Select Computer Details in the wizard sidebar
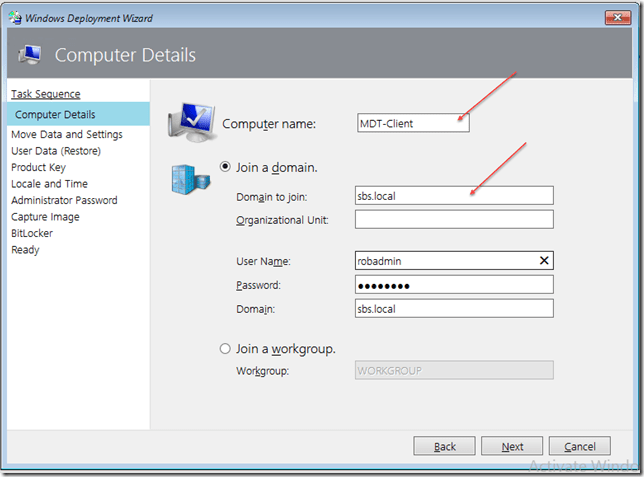The image size is (644, 477). point(55,114)
